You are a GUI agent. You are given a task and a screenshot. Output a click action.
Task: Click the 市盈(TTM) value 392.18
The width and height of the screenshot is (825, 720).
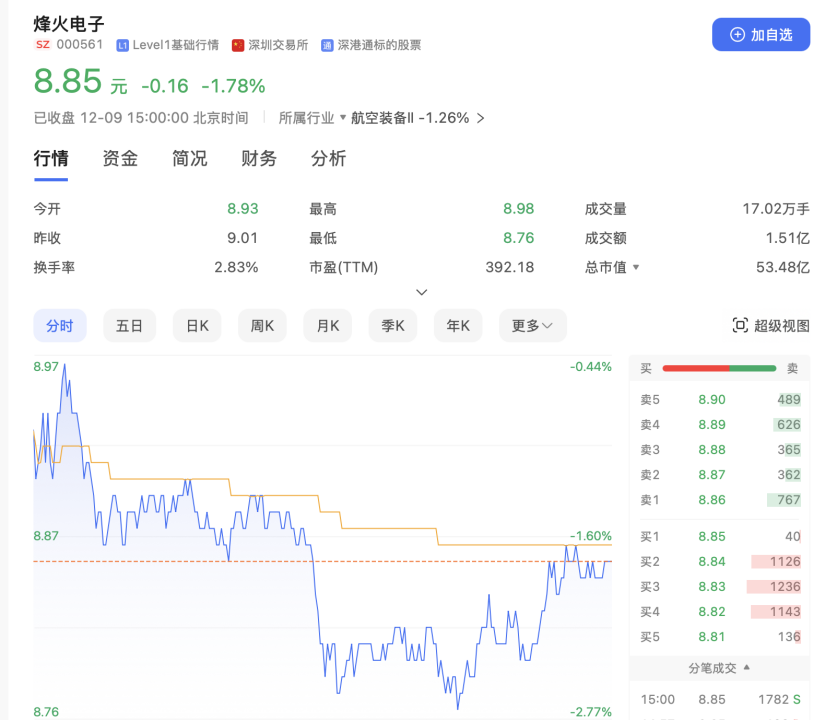click(509, 267)
